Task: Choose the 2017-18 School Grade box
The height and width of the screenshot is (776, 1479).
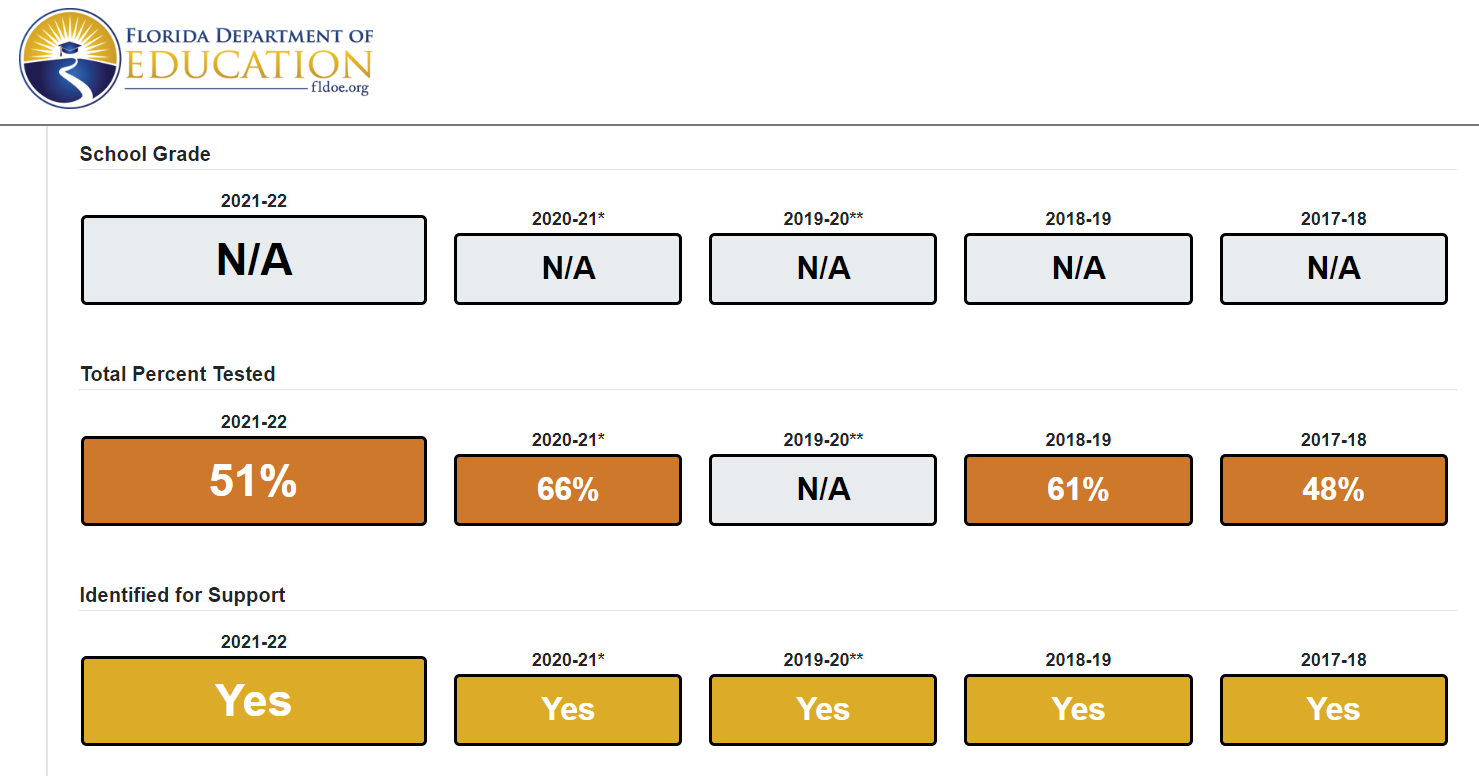Action: pos(1334,269)
